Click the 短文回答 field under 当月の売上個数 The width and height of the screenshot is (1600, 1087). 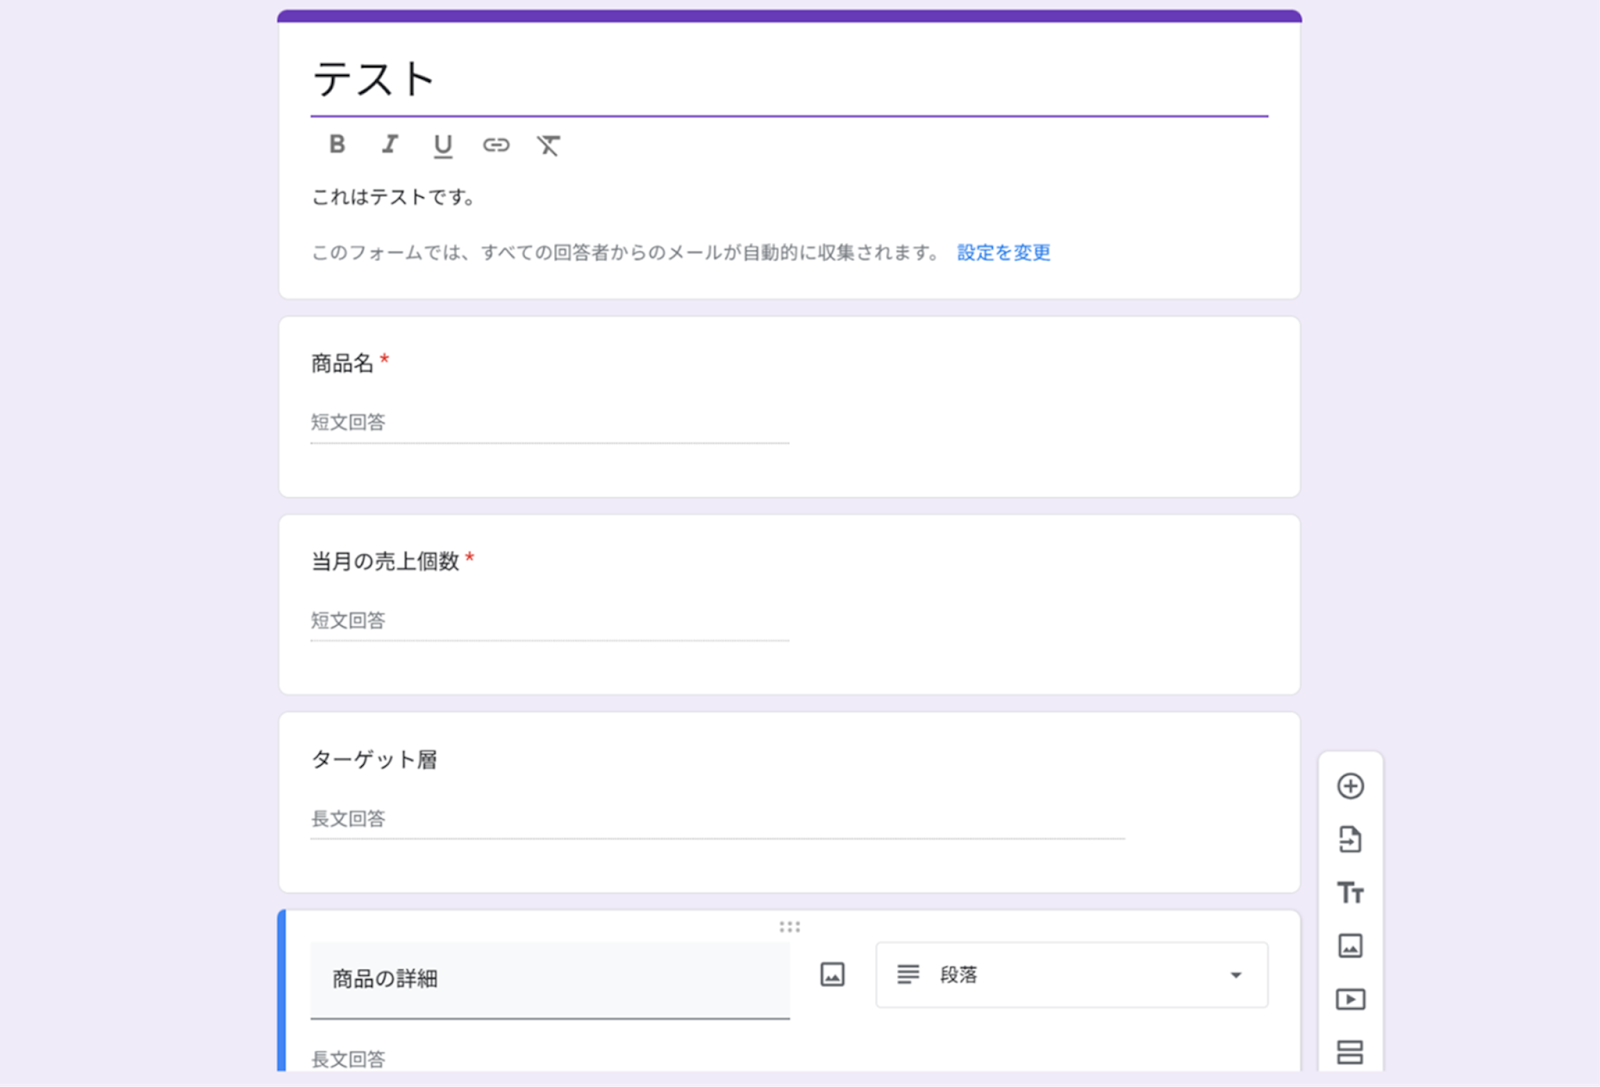tap(550, 621)
